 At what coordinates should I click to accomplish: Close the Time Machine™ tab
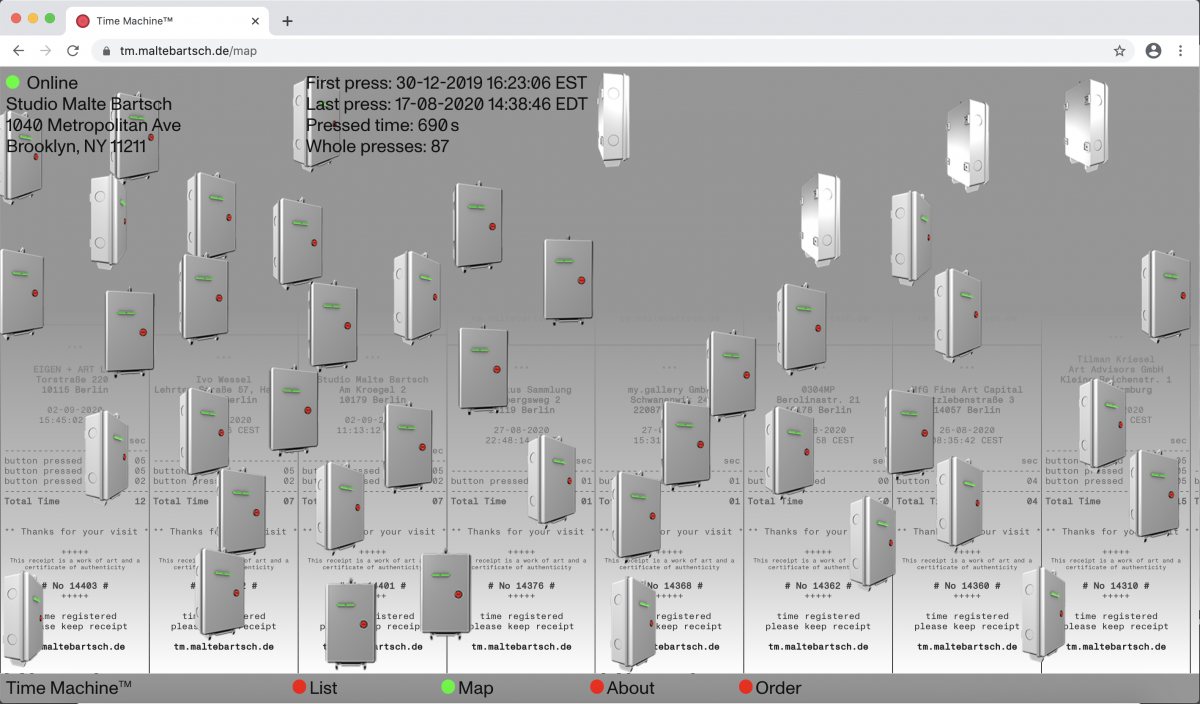point(256,21)
